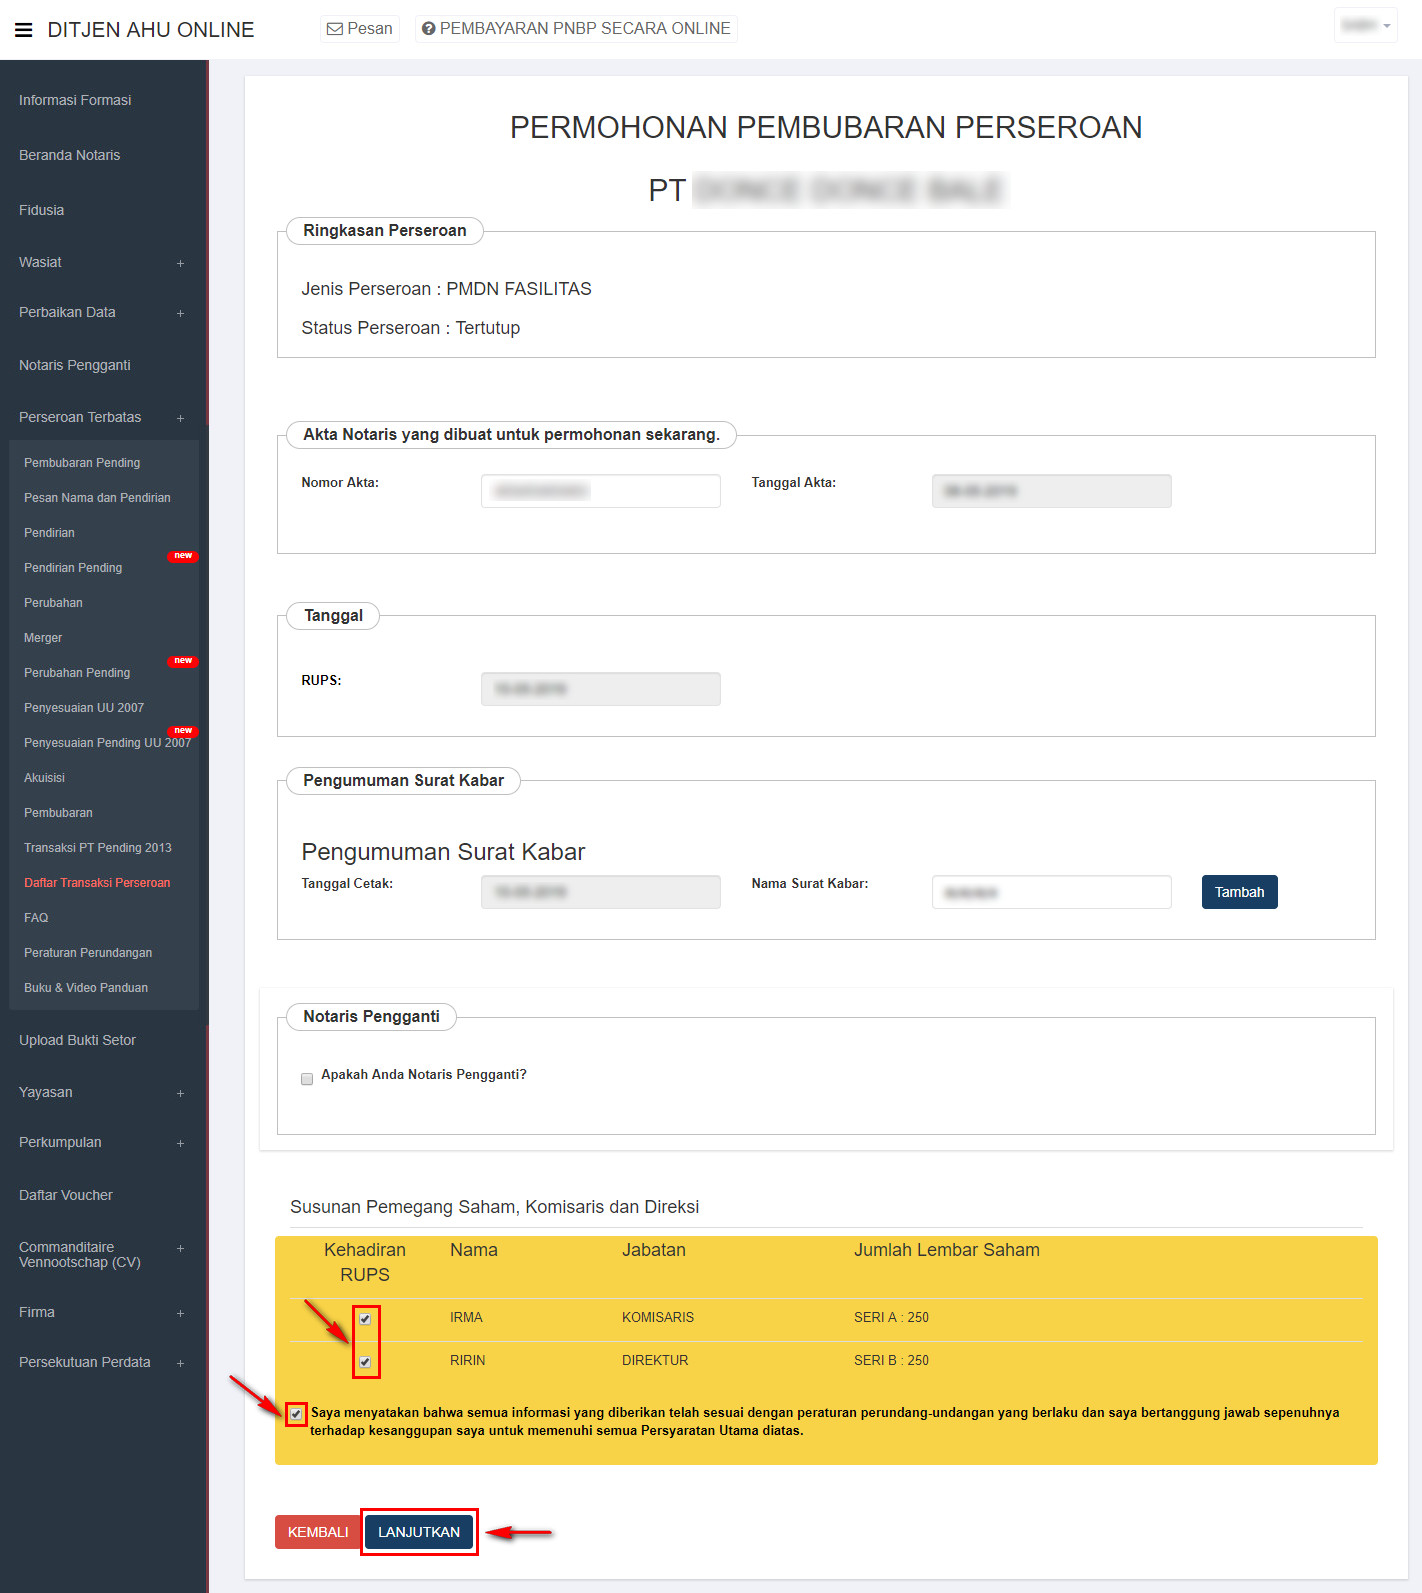This screenshot has width=1422, height=1593.
Task: Expand the Perbaikan Data menu
Action: (x=180, y=313)
